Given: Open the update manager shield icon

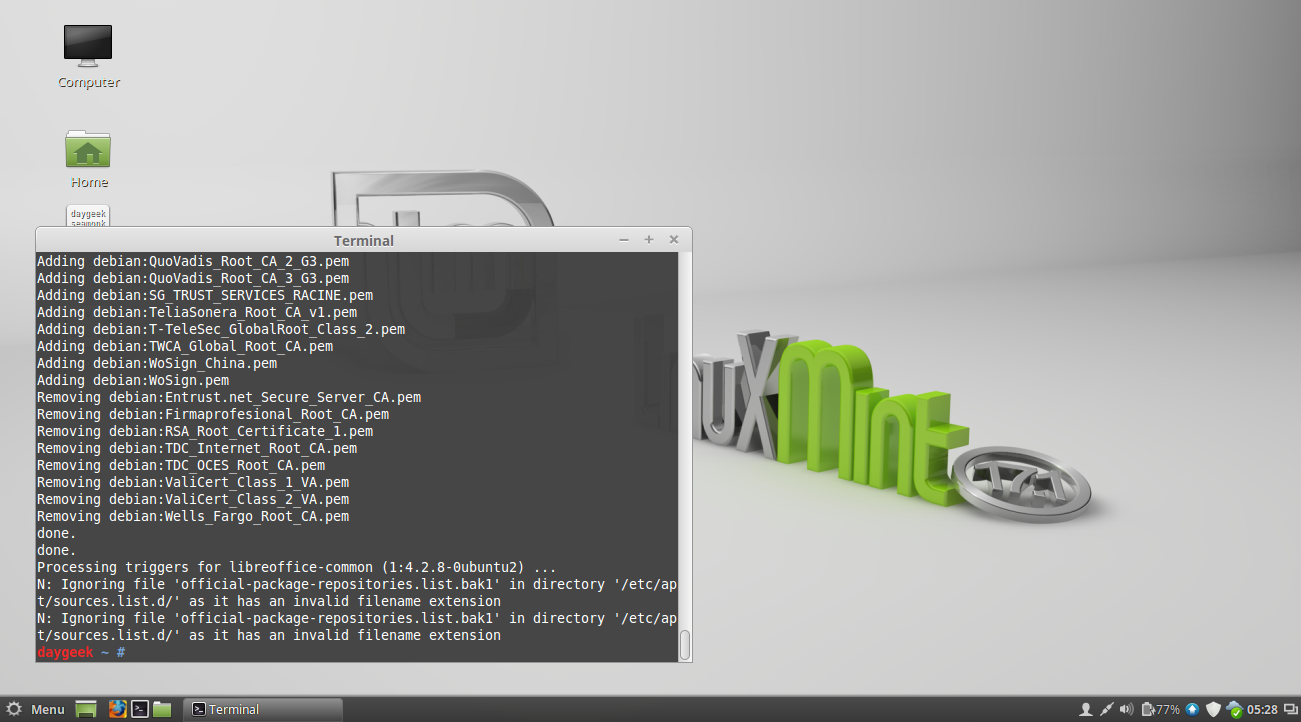Looking at the screenshot, I should click(1213, 709).
